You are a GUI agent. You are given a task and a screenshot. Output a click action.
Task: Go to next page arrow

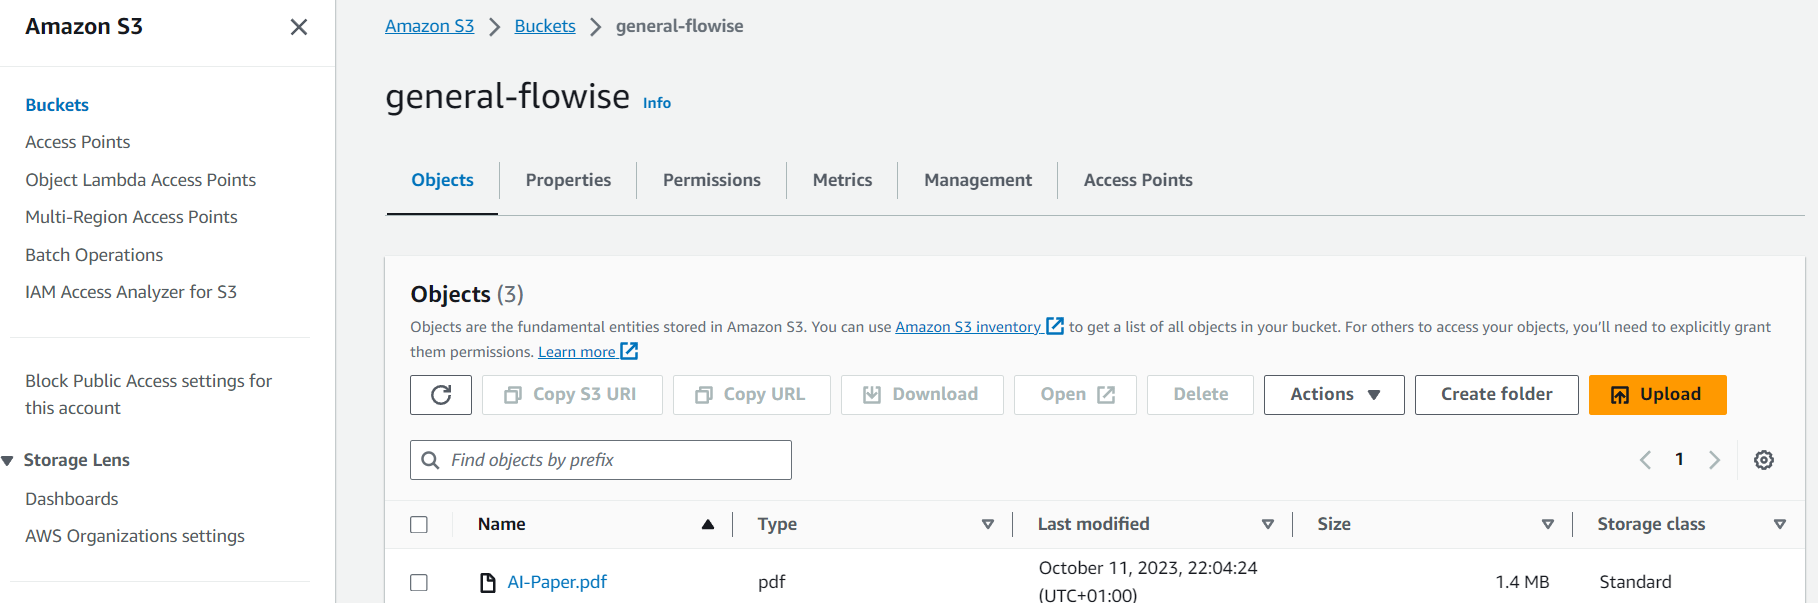(x=1714, y=460)
